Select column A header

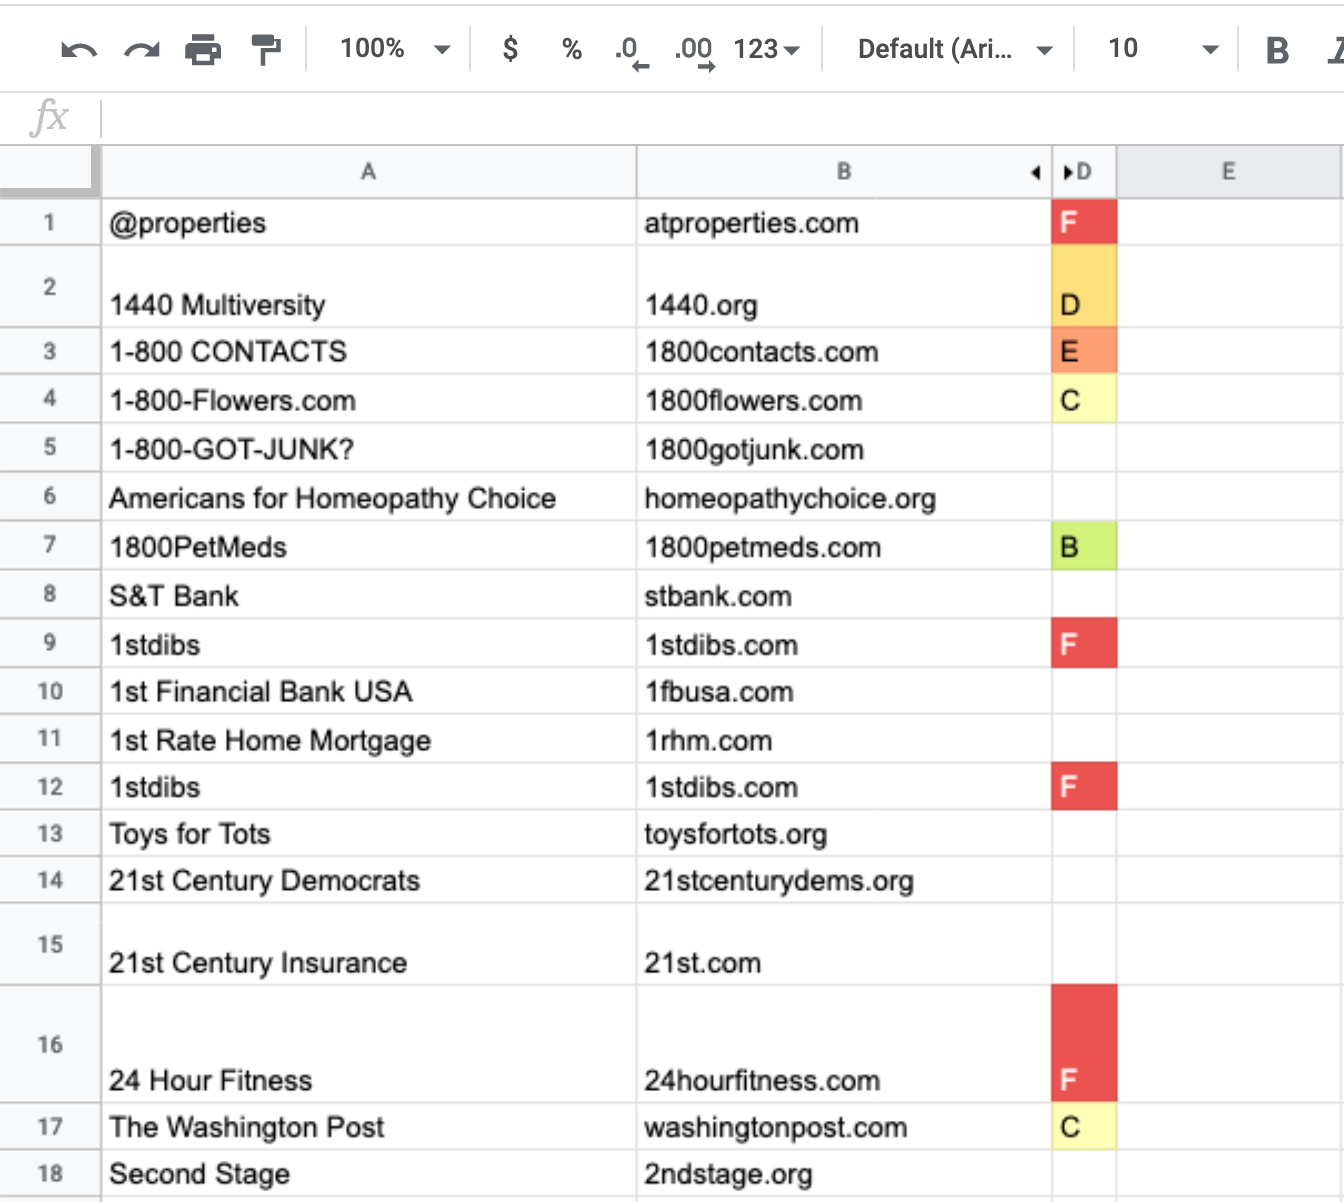pos(369,172)
